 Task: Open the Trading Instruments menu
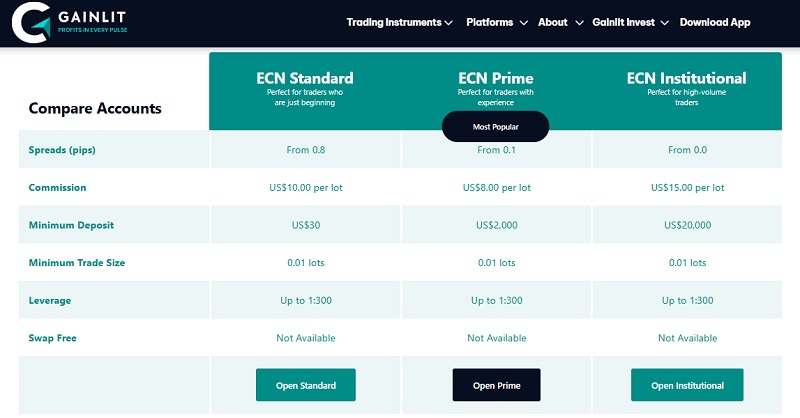click(393, 22)
